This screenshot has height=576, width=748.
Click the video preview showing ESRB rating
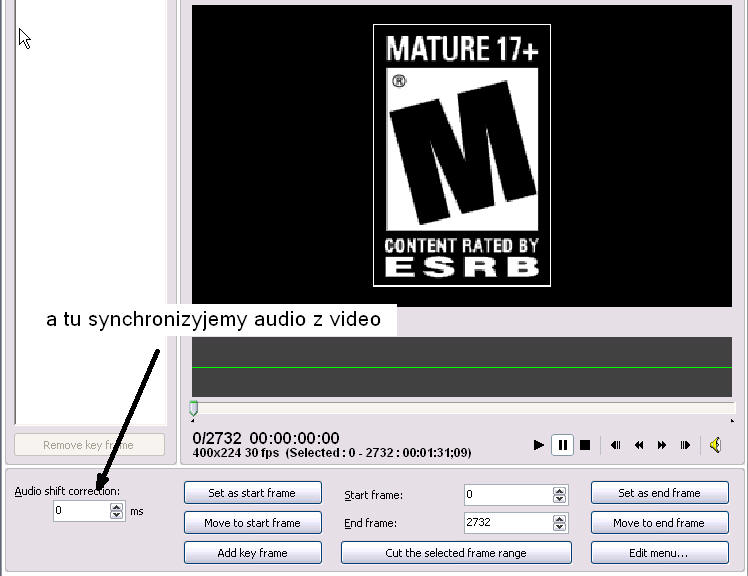[x=462, y=156]
